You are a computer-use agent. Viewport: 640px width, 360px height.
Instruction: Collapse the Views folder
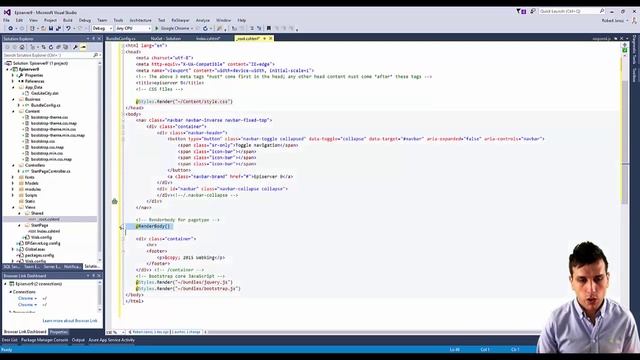tap(13, 207)
